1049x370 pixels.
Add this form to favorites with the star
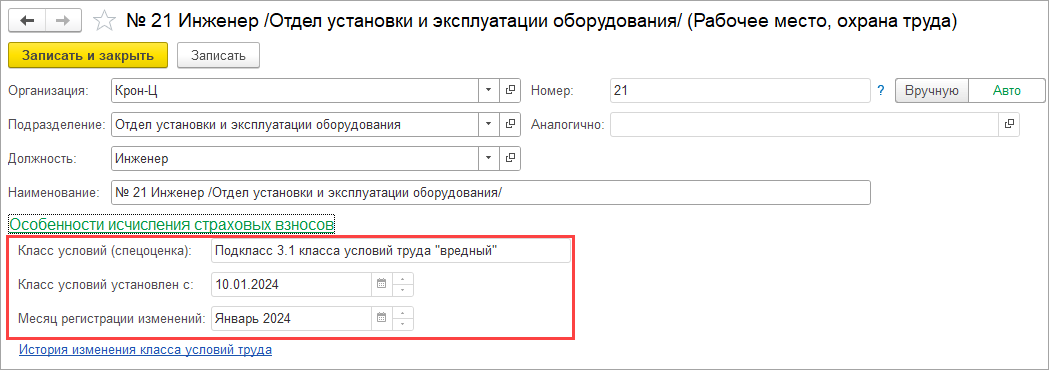[x=104, y=21]
